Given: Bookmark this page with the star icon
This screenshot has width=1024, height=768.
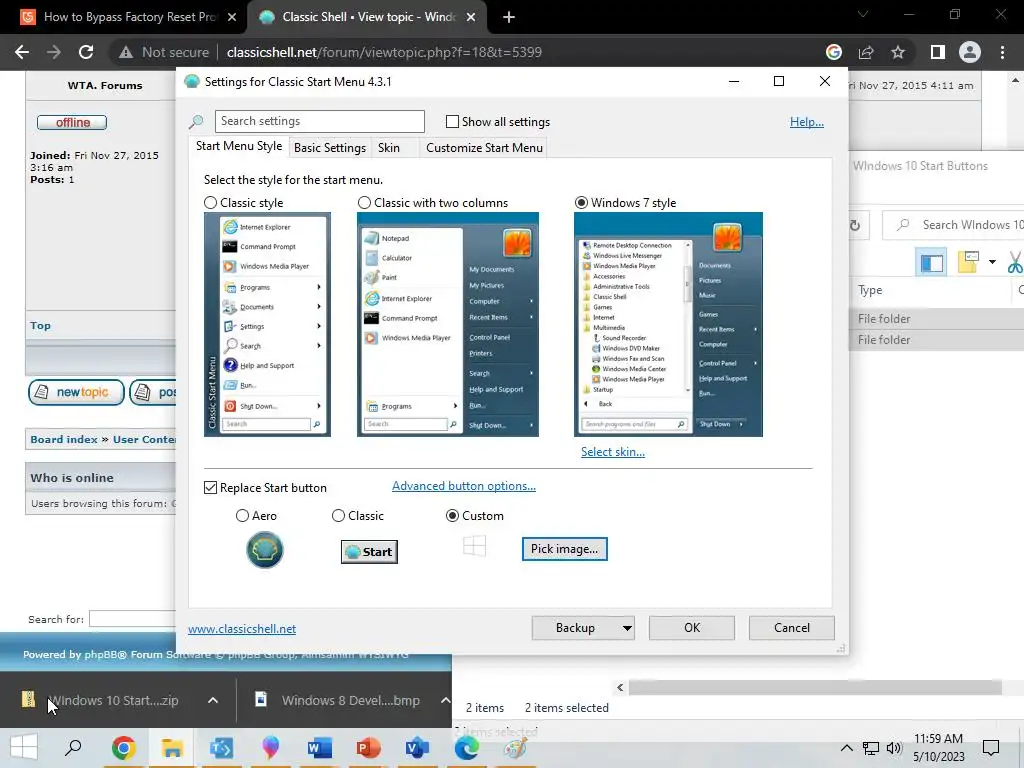Looking at the screenshot, I should pos(898,52).
